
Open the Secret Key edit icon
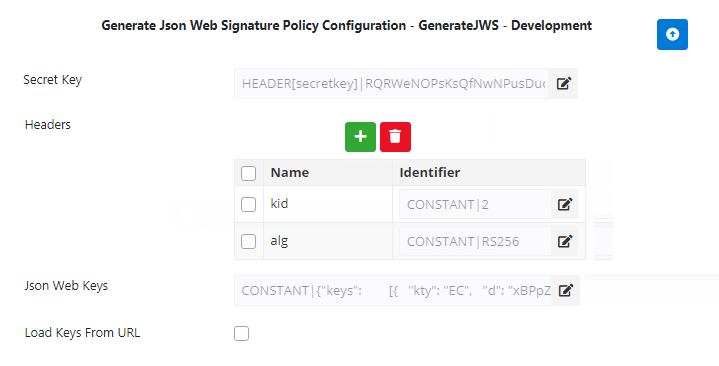[x=564, y=83]
